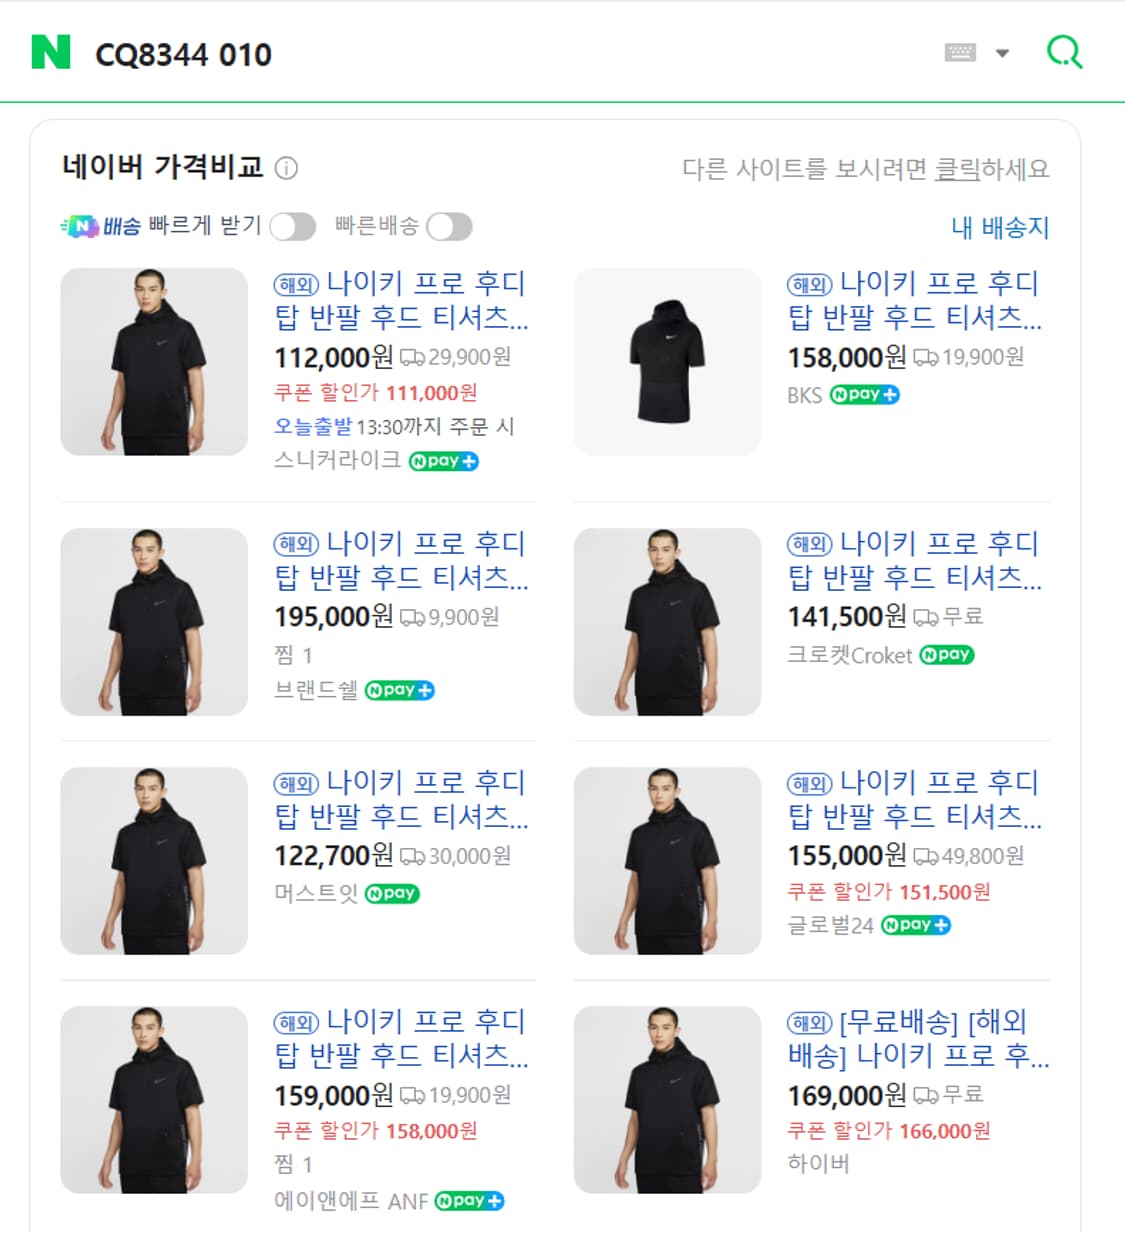This screenshot has width=1125, height=1233.
Task: Click delivery truck icon beside 49,800원
Action: click(926, 857)
